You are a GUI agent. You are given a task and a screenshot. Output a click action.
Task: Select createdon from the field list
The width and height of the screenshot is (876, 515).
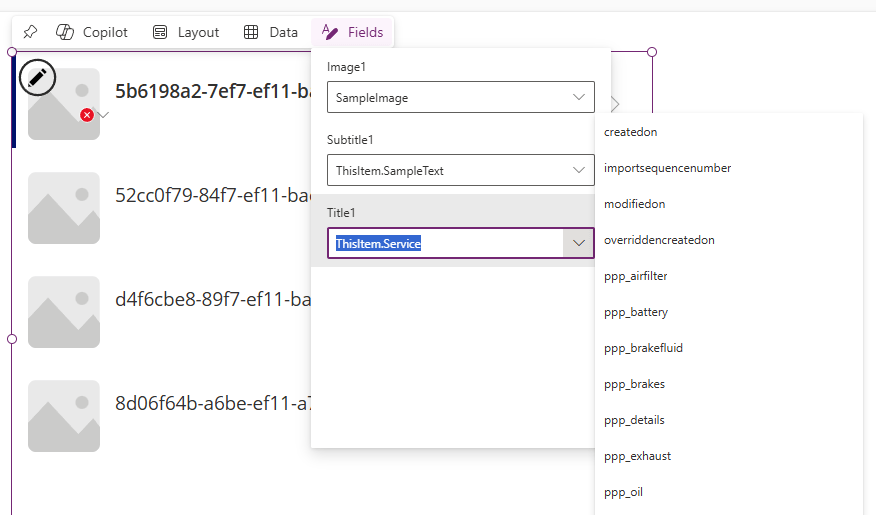click(x=630, y=132)
